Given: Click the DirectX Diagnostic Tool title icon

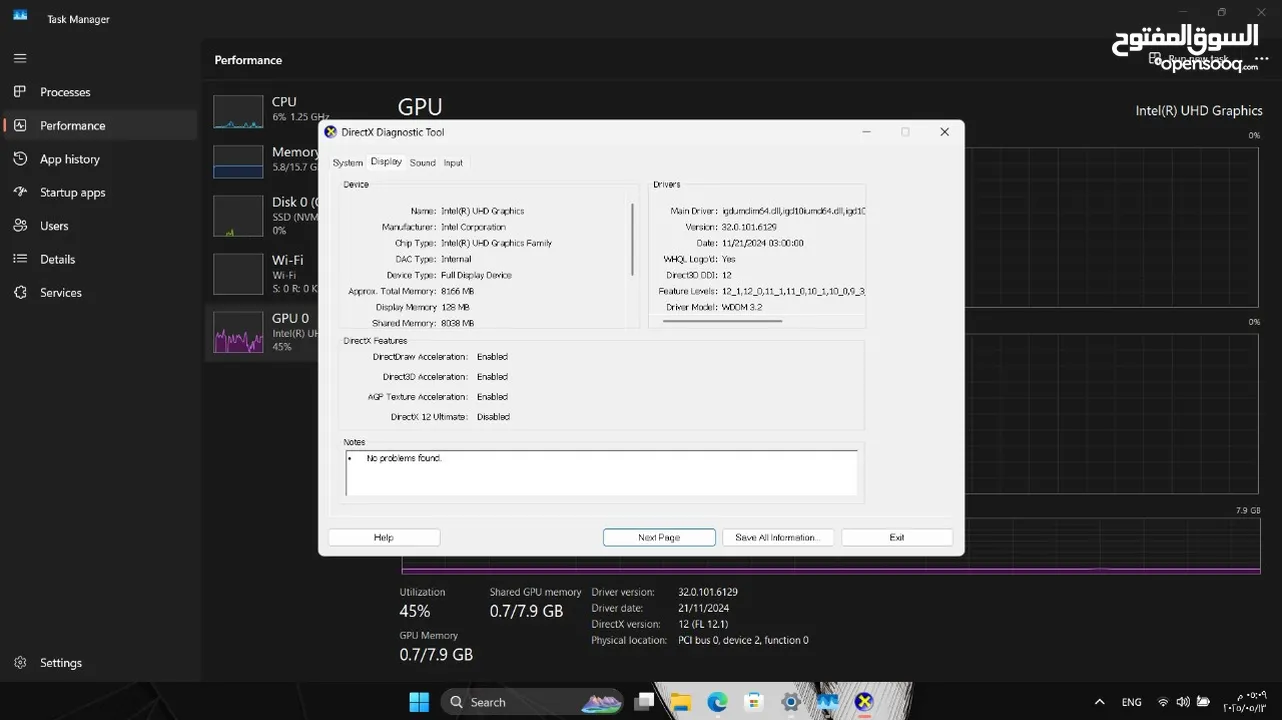Looking at the screenshot, I should [331, 132].
